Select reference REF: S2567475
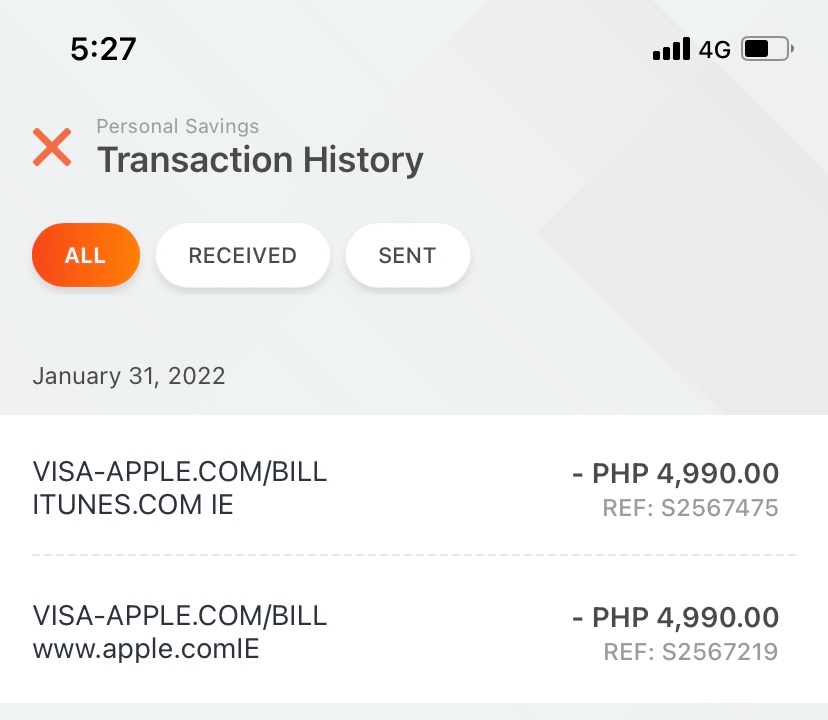 pyautogui.click(x=690, y=508)
